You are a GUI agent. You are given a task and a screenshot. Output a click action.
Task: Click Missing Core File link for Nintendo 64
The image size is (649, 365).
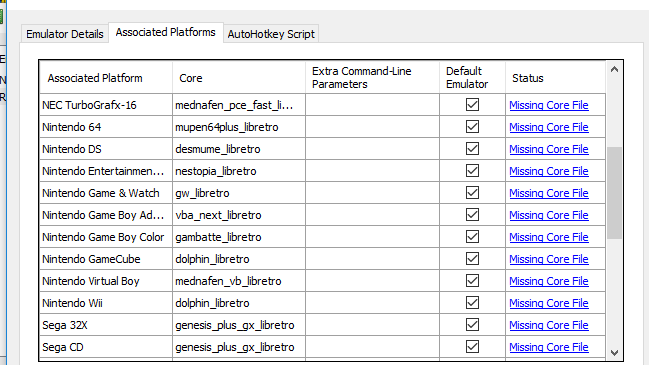[549, 127]
